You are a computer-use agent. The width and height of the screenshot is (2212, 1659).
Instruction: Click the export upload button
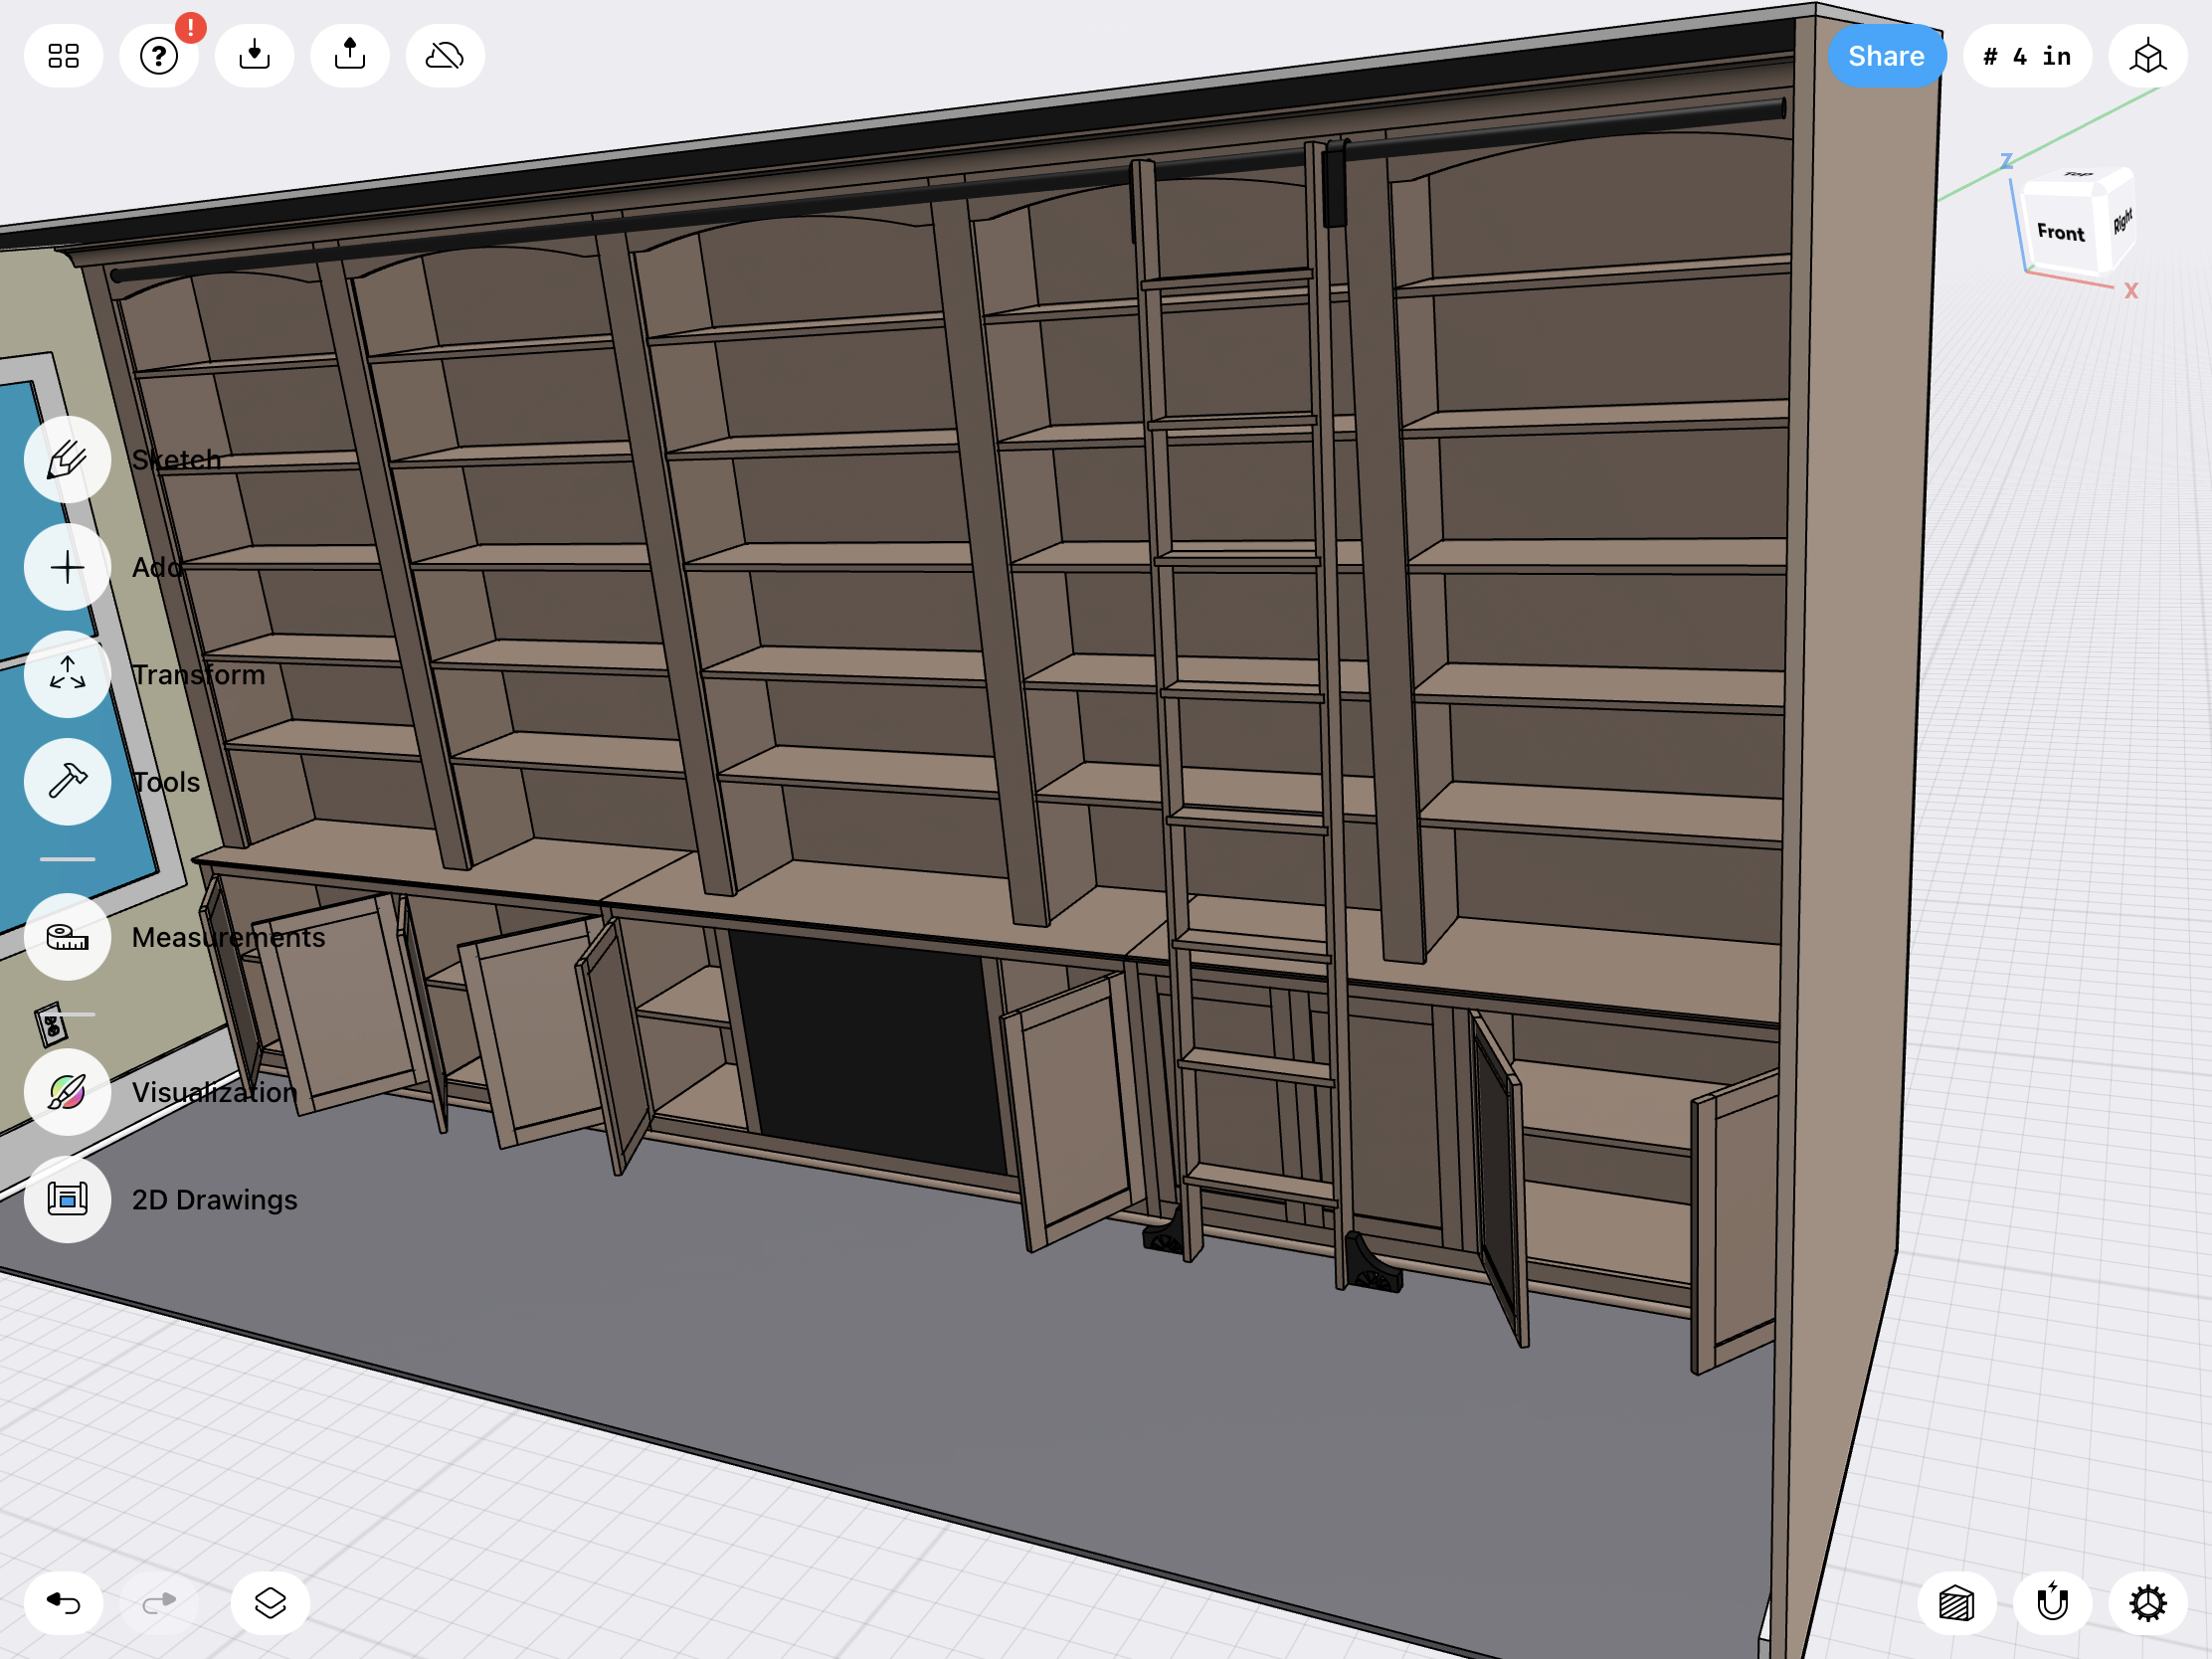click(x=350, y=56)
